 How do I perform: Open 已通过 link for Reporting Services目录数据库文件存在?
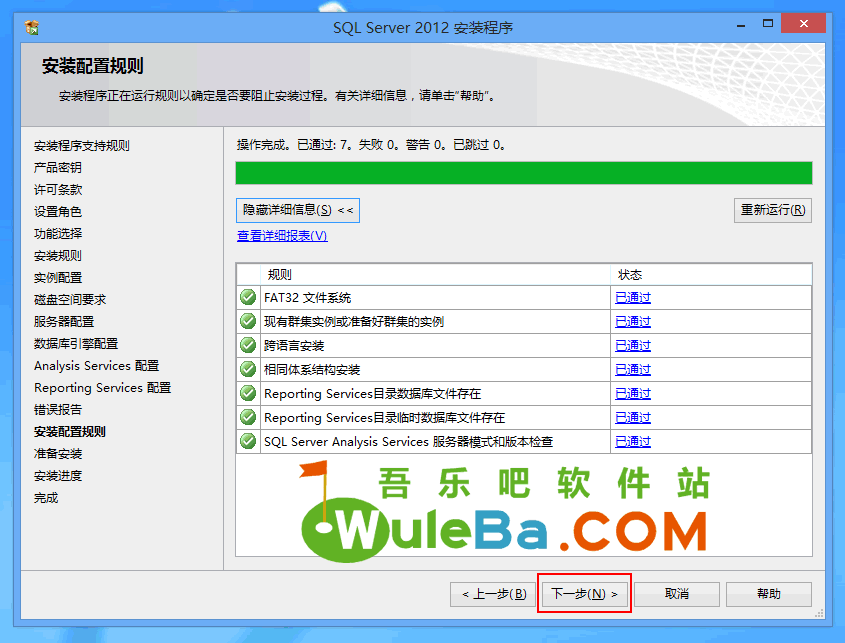633,393
